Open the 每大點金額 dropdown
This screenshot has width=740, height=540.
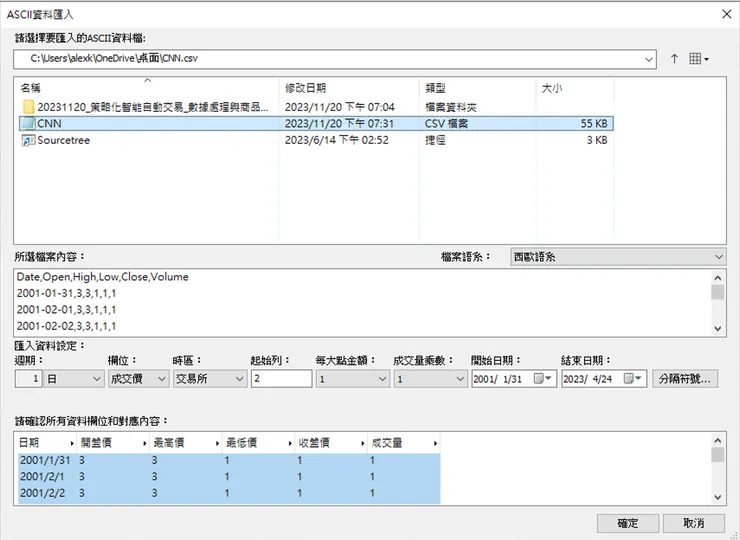click(x=353, y=379)
